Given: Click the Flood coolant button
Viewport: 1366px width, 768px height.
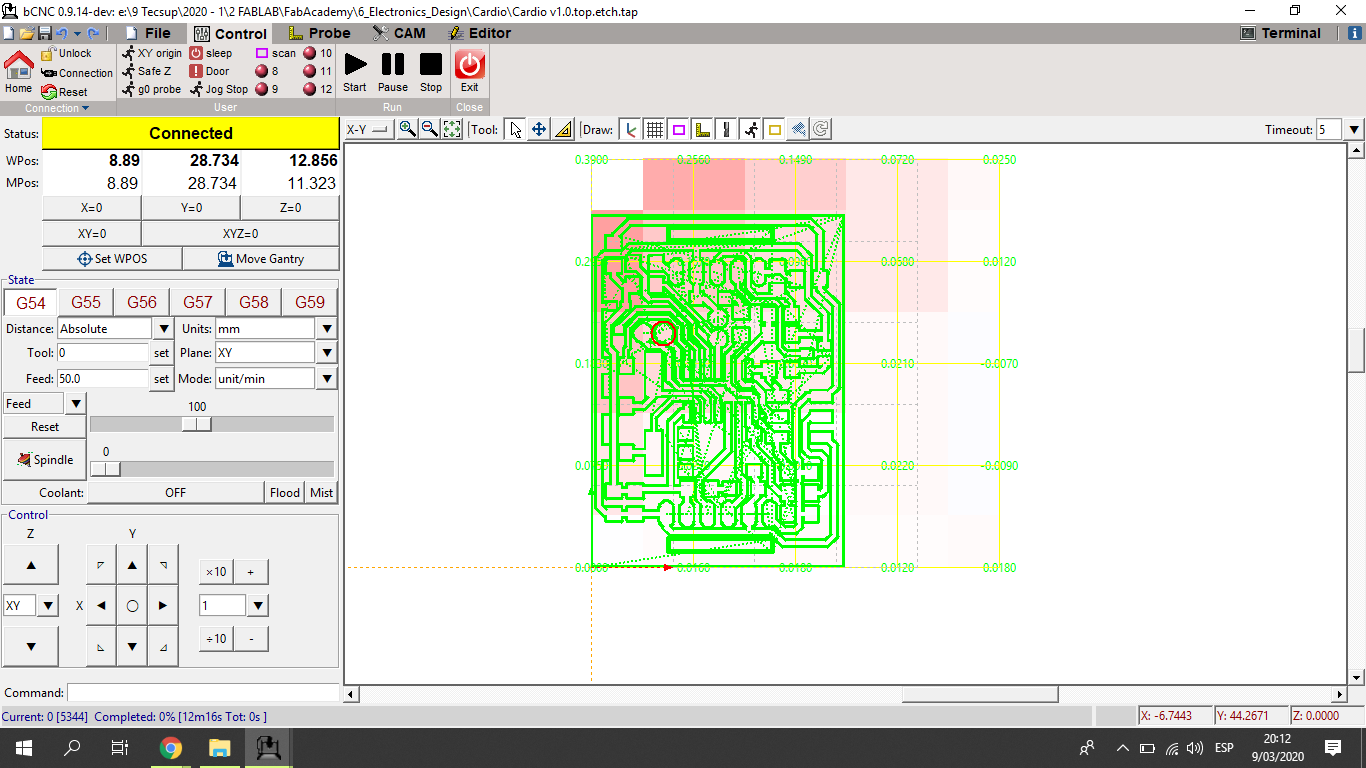Looking at the screenshot, I should 285,492.
